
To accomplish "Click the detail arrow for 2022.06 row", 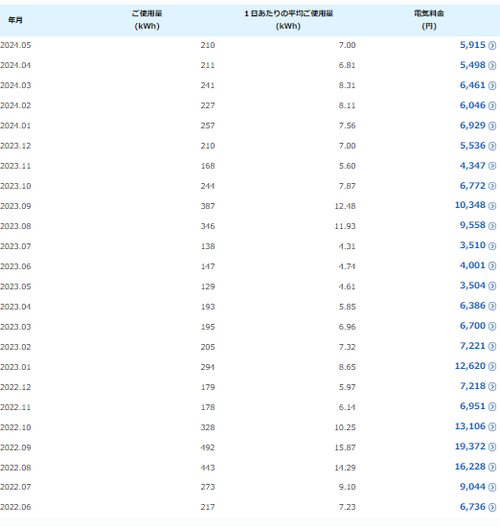I will (x=492, y=507).
